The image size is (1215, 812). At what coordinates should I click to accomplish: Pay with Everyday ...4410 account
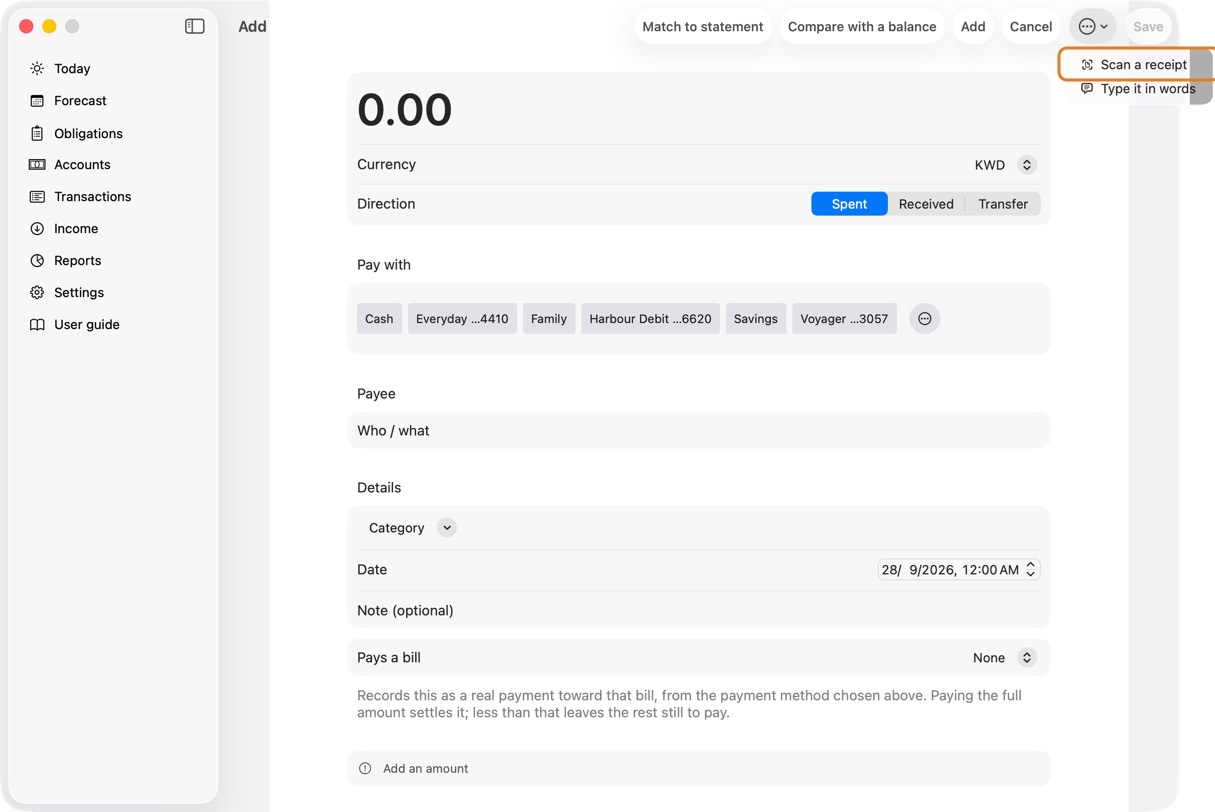point(462,319)
